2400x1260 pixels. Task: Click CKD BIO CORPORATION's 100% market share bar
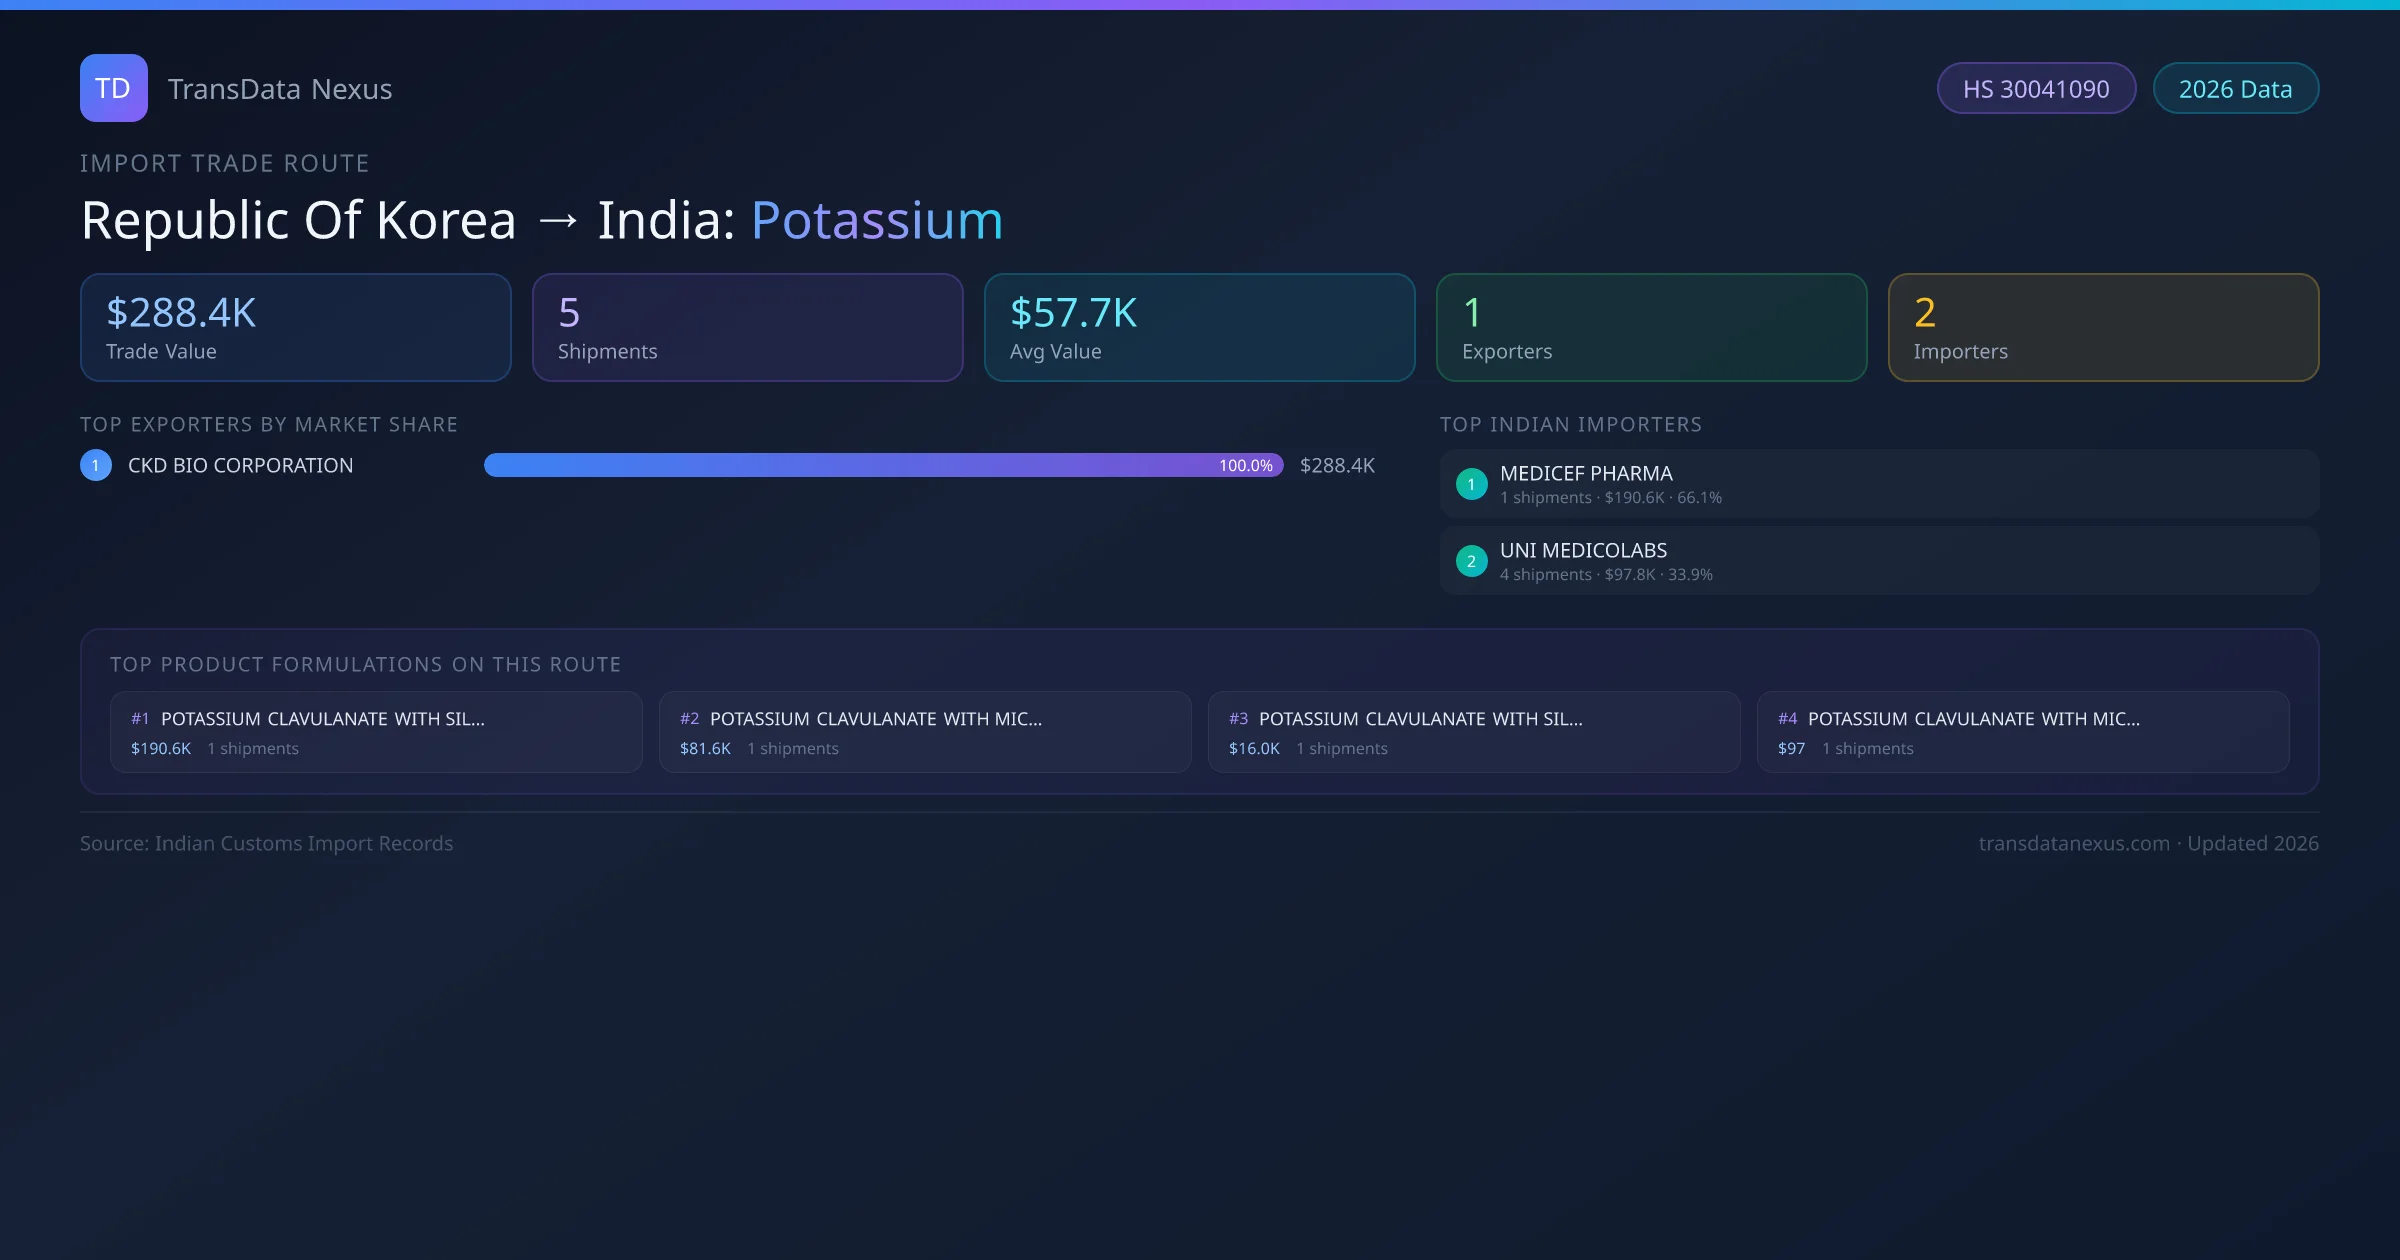click(884, 464)
